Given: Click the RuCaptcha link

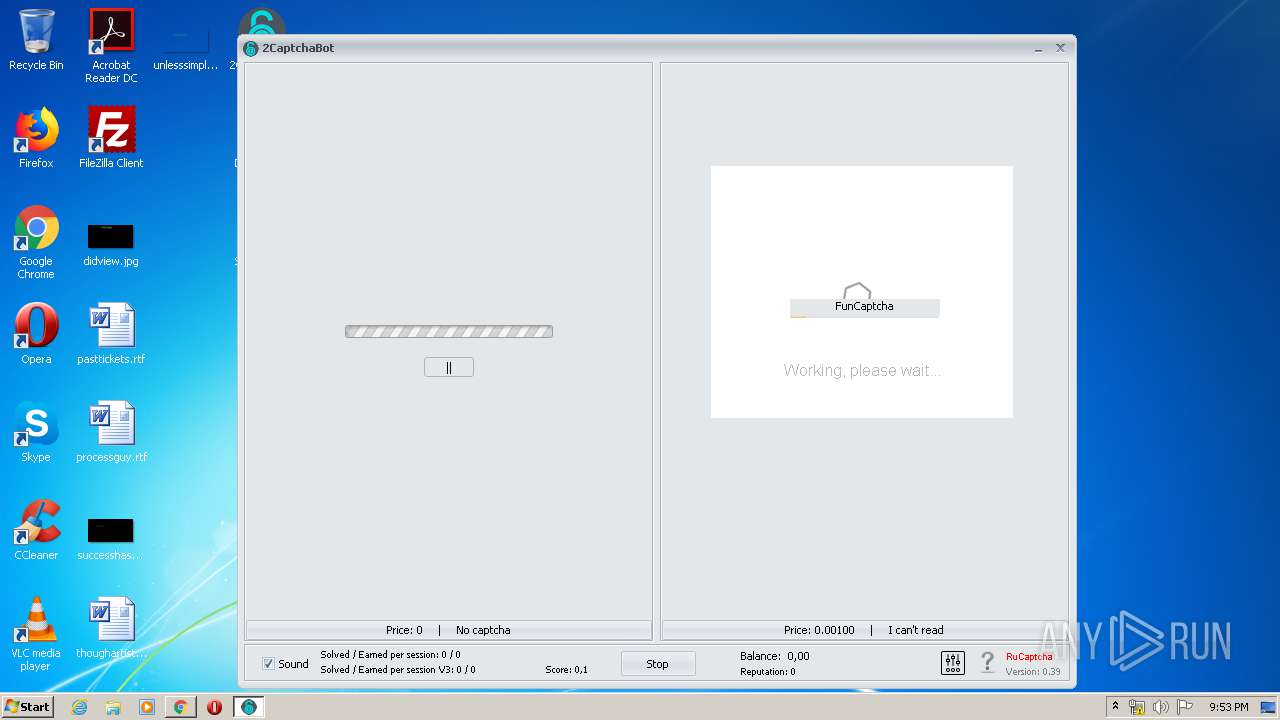Looking at the screenshot, I should pos(1029,657).
